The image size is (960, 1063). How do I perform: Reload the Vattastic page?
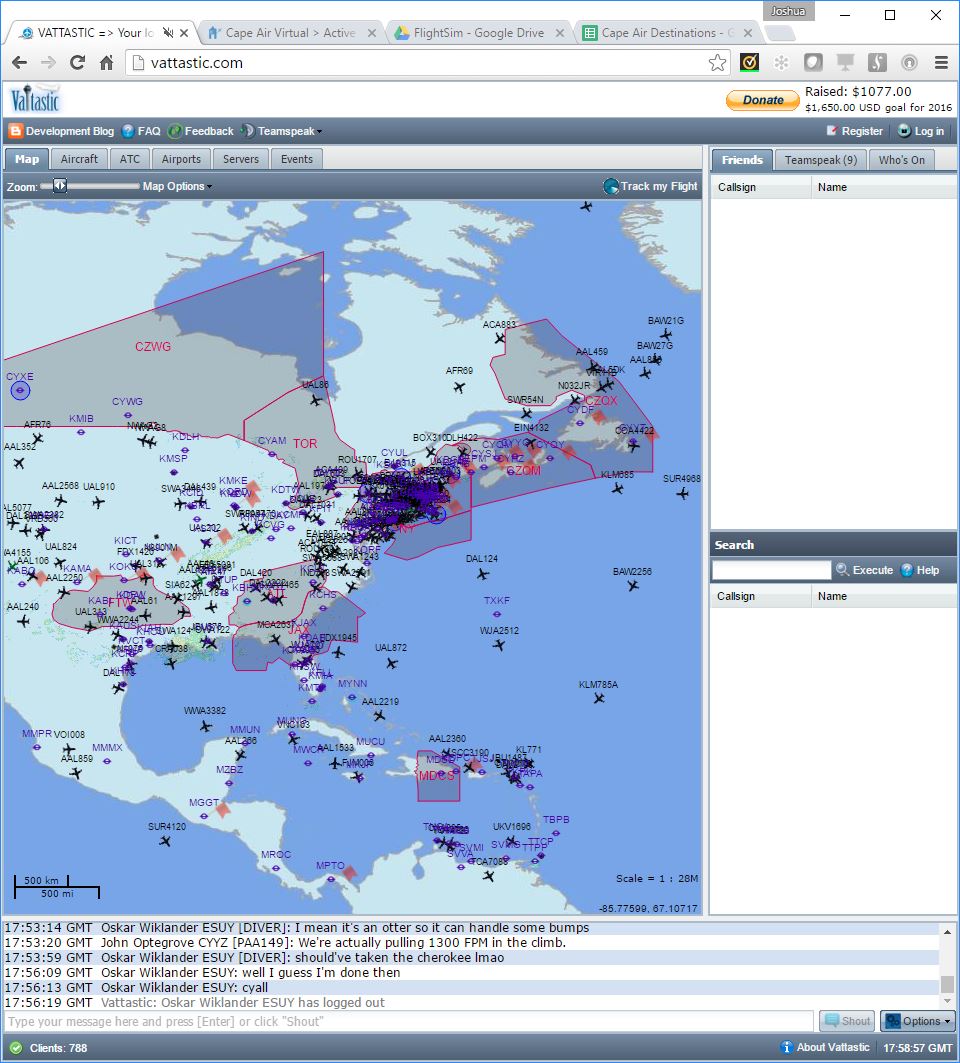[77, 63]
